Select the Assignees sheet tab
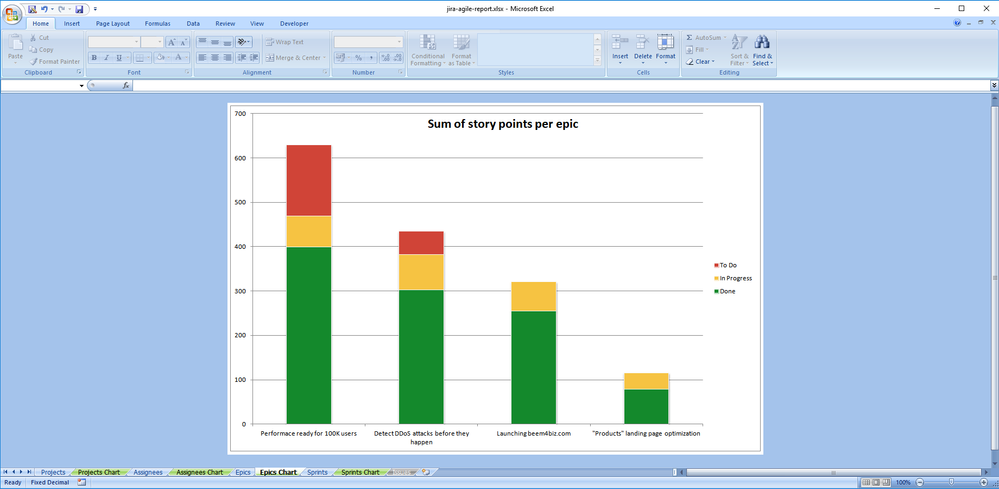This screenshot has height=489, width=999. pyautogui.click(x=148, y=472)
